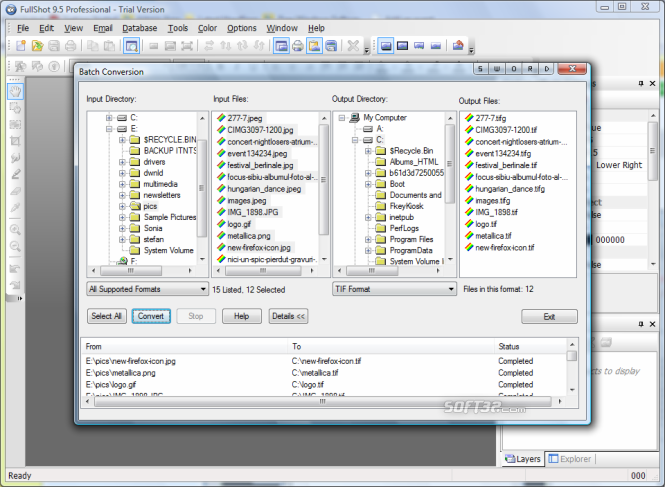Select the Hand pan tool

click(x=15, y=91)
